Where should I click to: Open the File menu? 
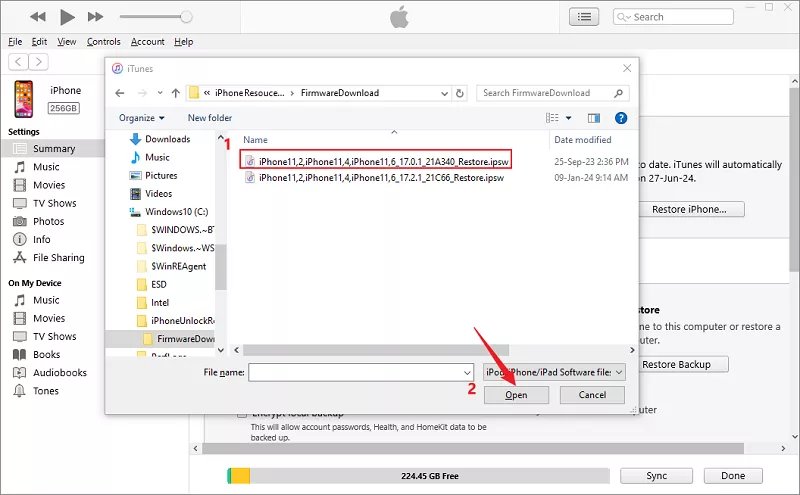(x=15, y=42)
